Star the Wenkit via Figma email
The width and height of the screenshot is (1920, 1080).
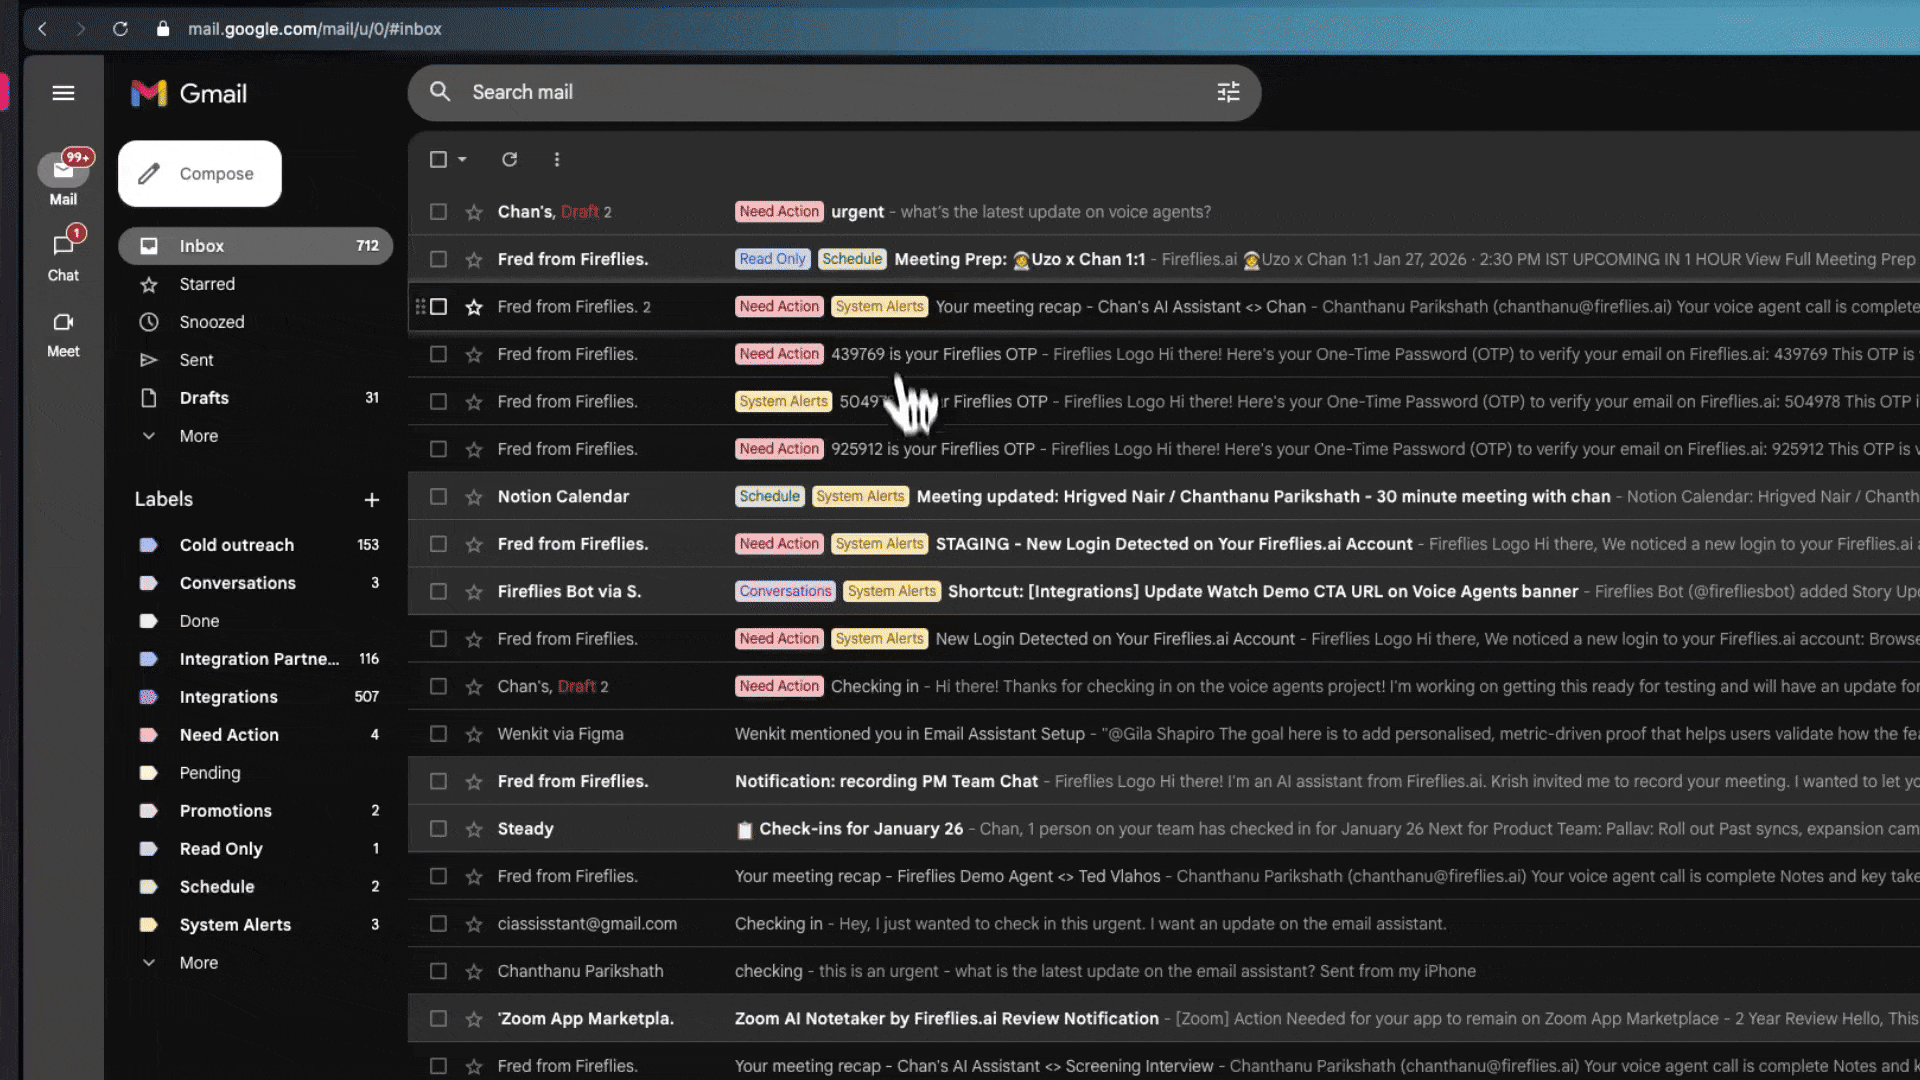pos(474,734)
